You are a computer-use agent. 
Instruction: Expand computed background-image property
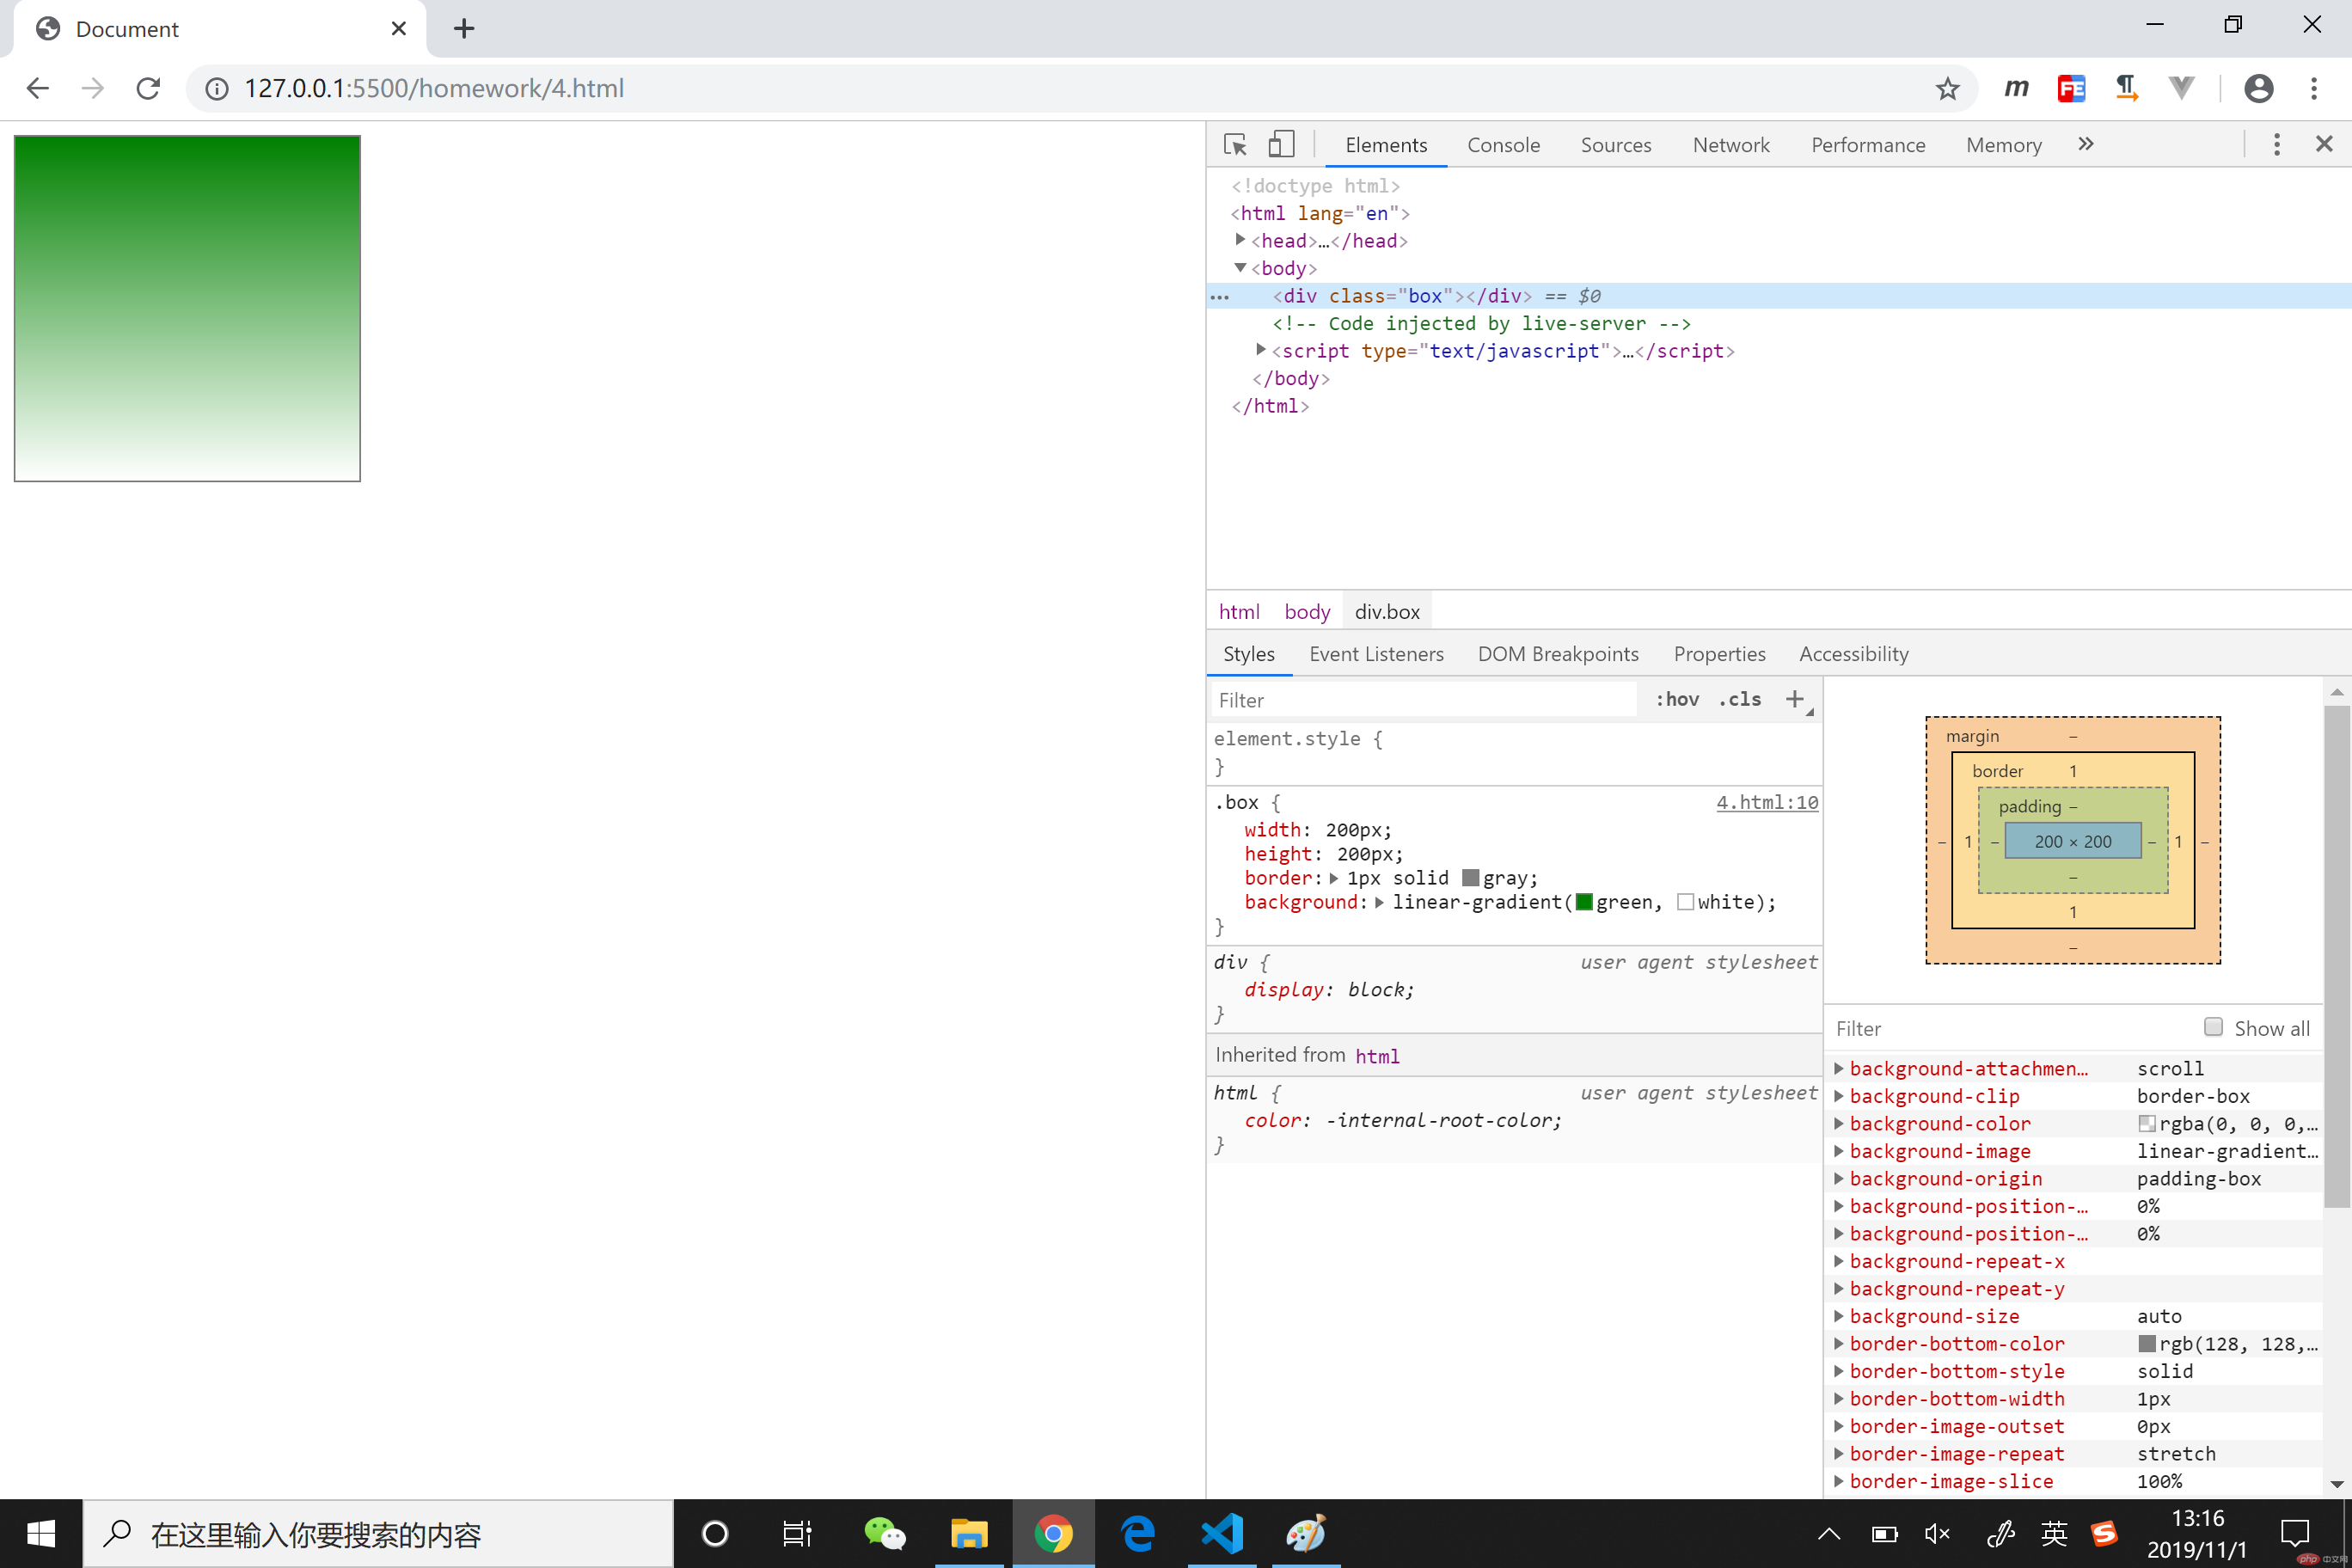click(1838, 1151)
